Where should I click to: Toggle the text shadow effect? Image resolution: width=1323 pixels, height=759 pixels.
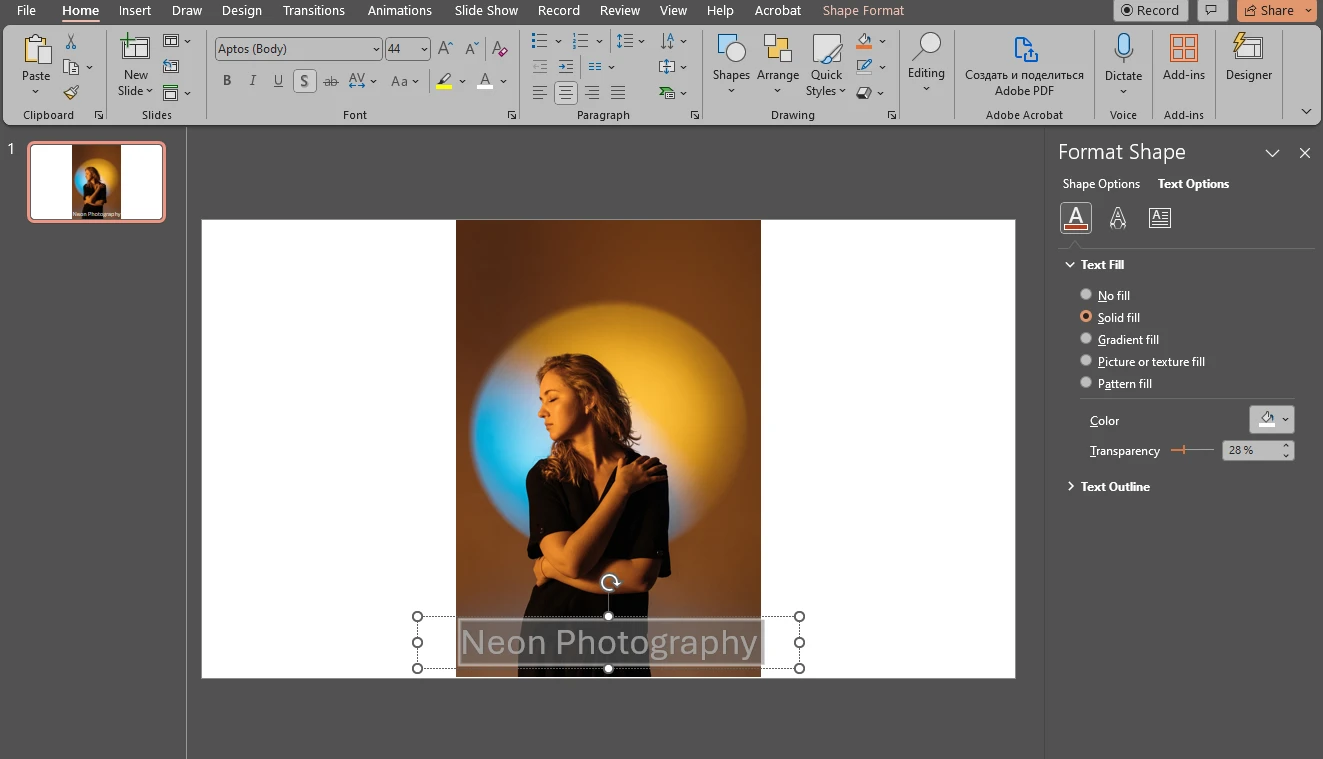304,80
